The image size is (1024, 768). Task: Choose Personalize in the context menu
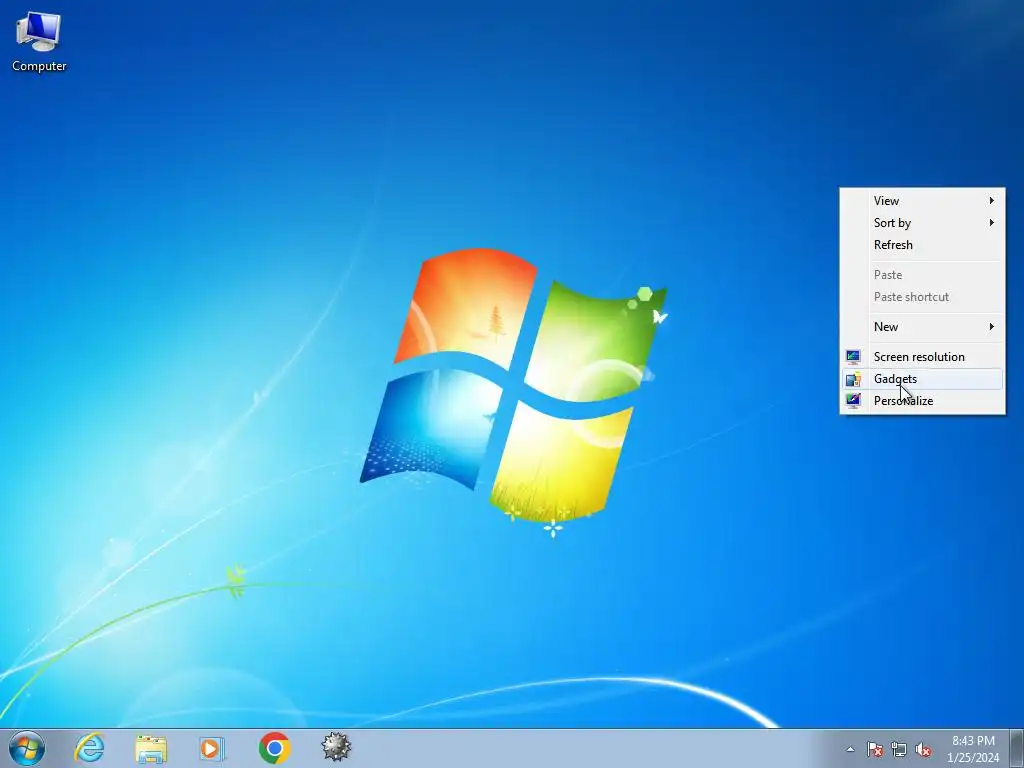tap(922, 401)
